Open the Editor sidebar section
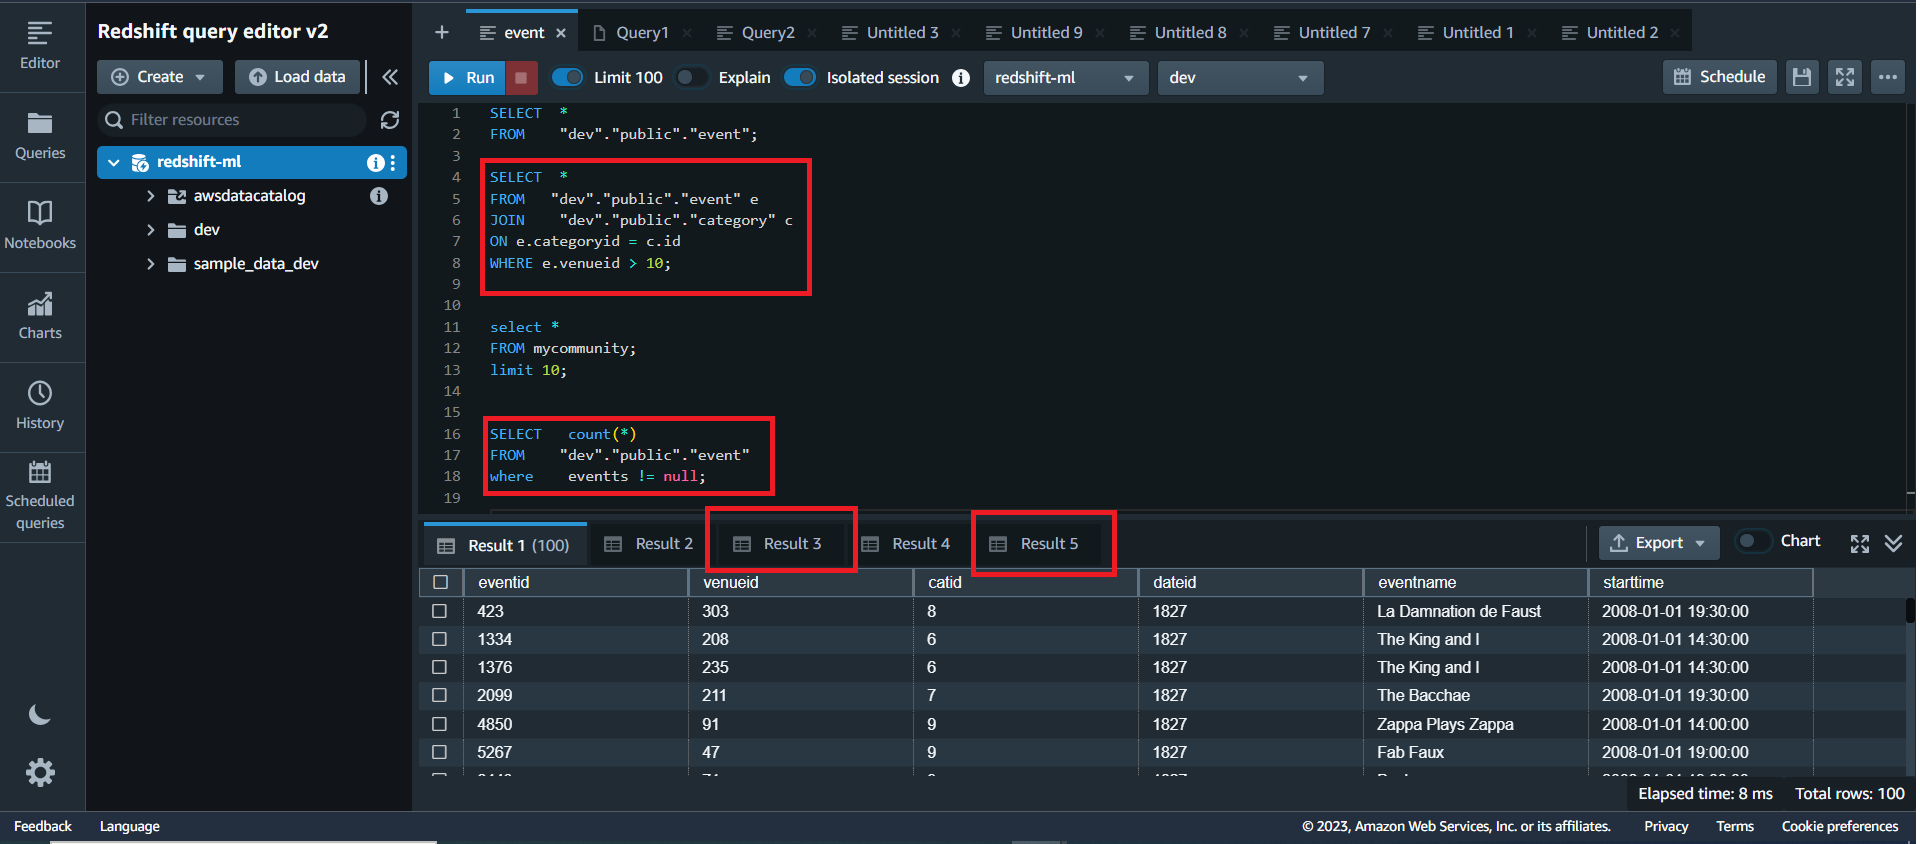This screenshot has height=844, width=1920. (x=40, y=46)
